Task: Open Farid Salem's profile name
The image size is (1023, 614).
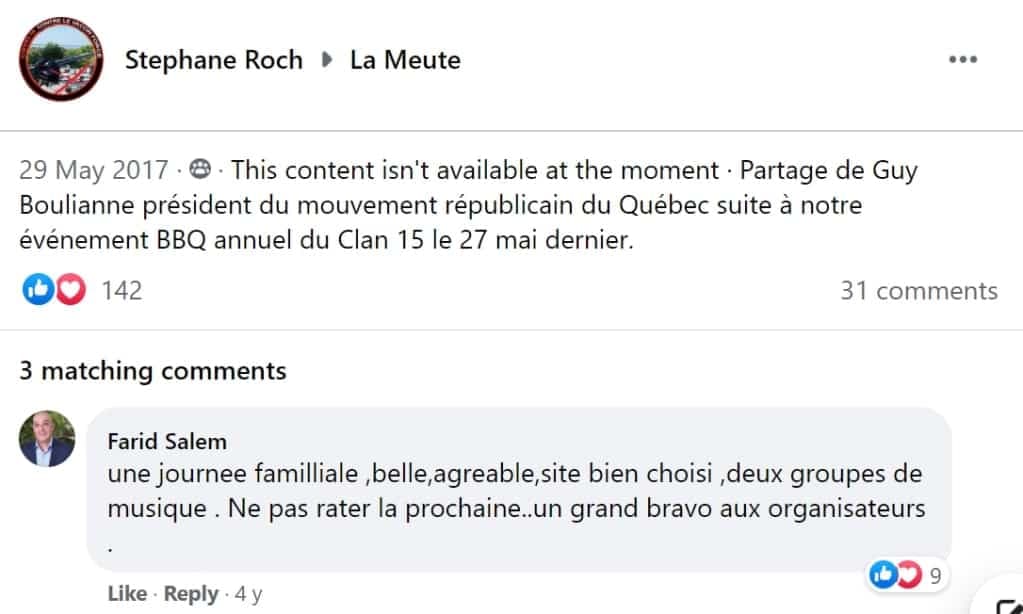Action: pos(165,441)
